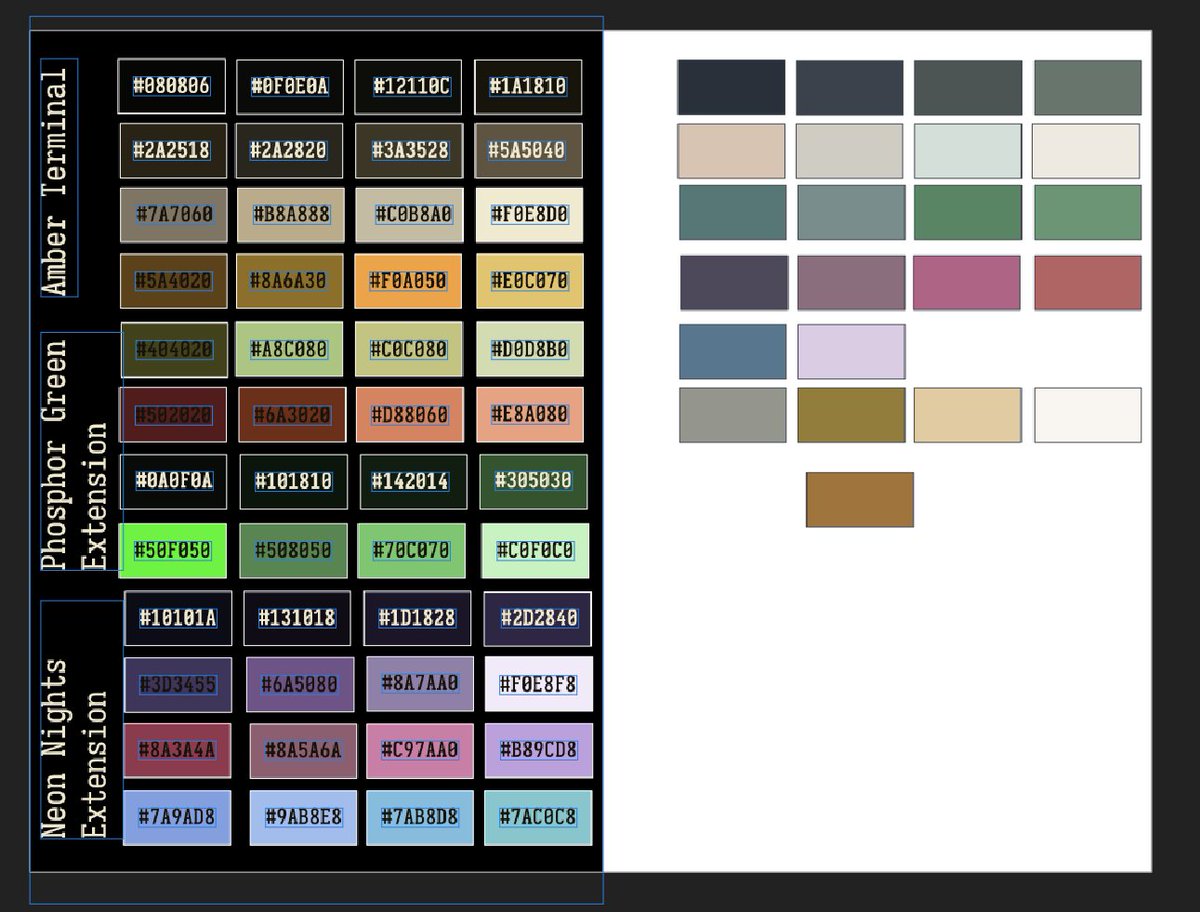The image size is (1200, 912).
Task: Select the #C0B8A0 swatch
Action: [x=410, y=214]
